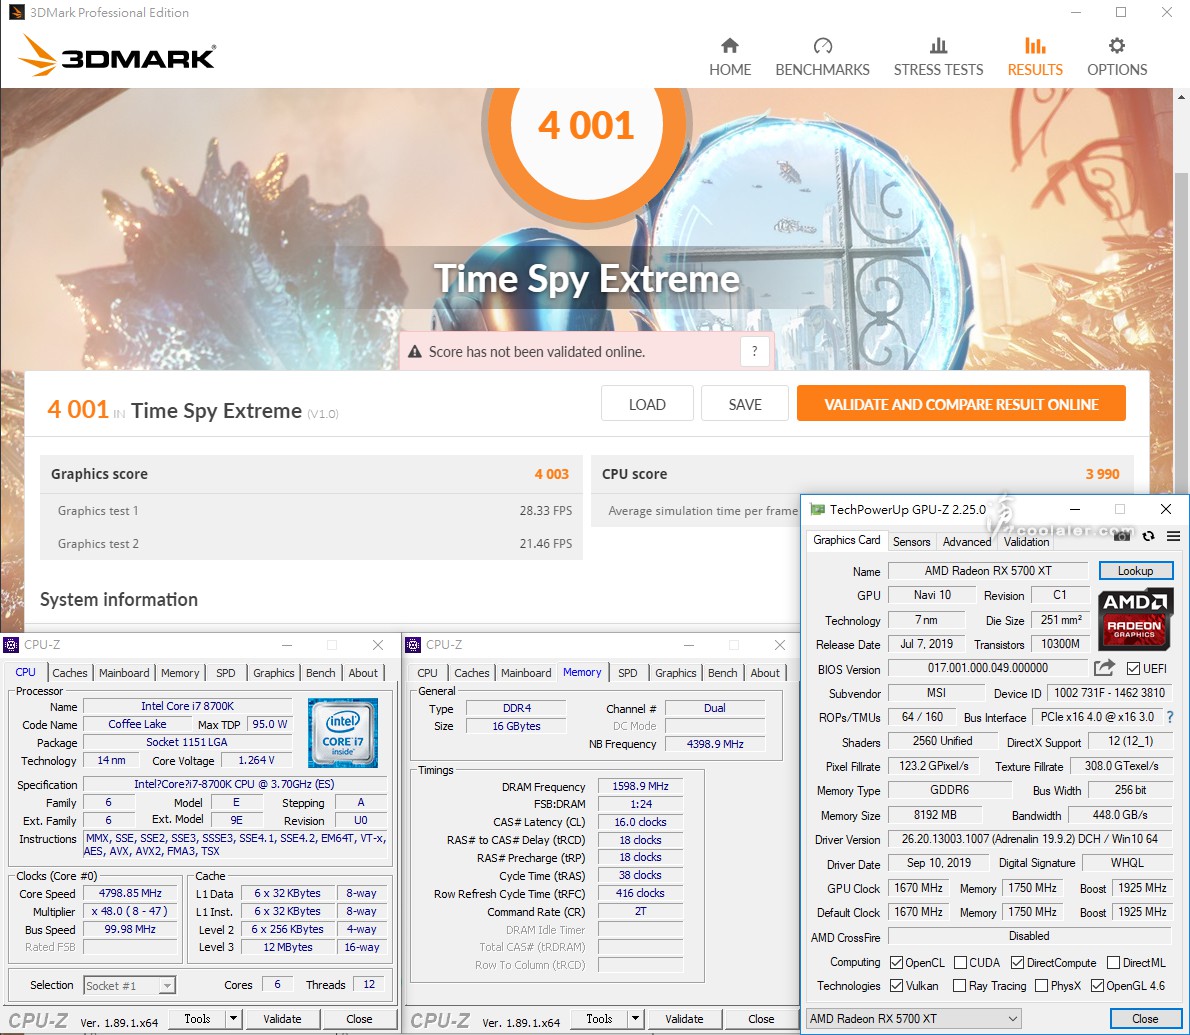Toggle the OpenCL checkbox
This screenshot has width=1190, height=1035.
click(896, 962)
